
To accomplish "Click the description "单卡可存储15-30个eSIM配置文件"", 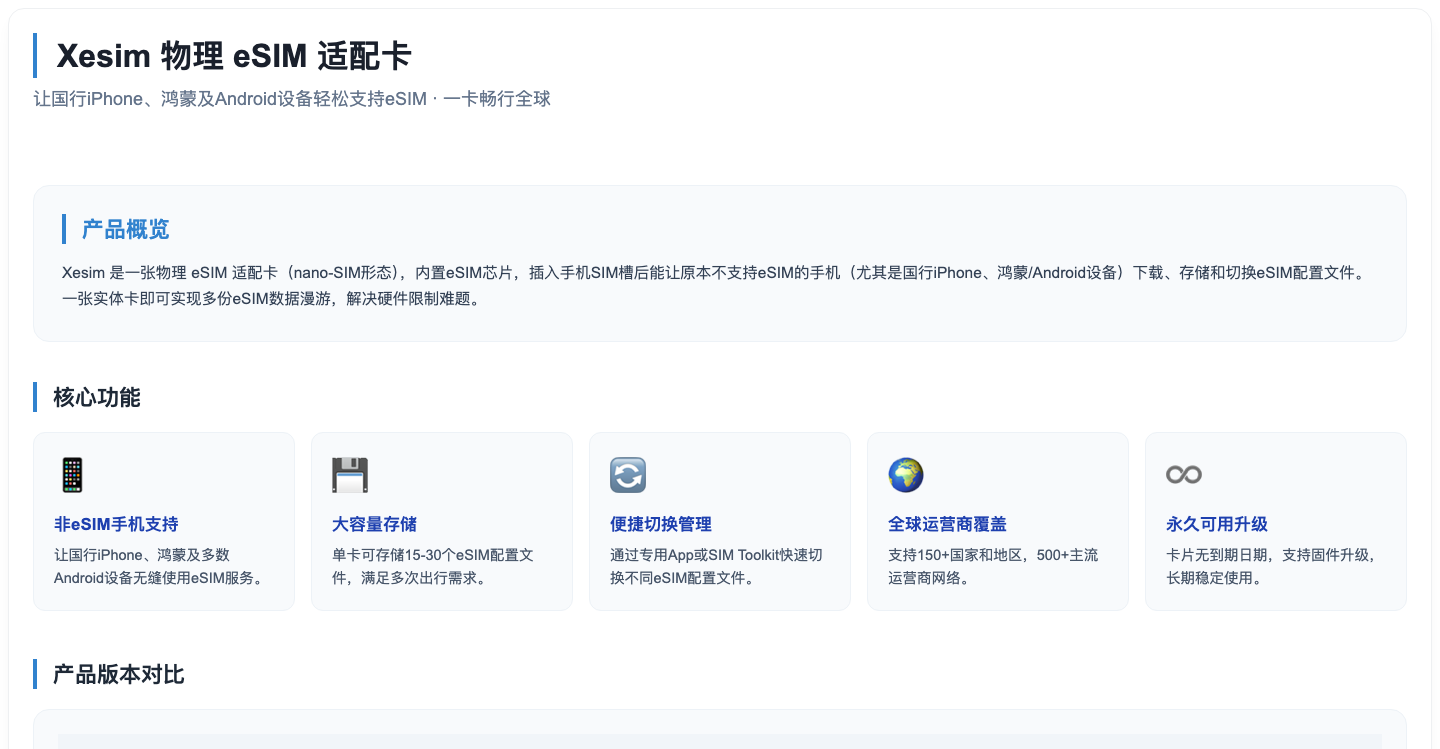I will tap(433, 566).
